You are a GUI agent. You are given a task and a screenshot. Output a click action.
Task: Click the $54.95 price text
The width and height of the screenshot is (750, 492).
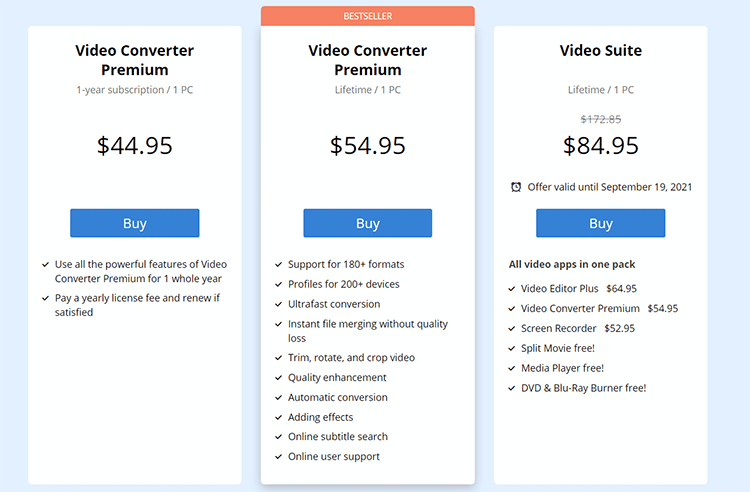(367, 145)
